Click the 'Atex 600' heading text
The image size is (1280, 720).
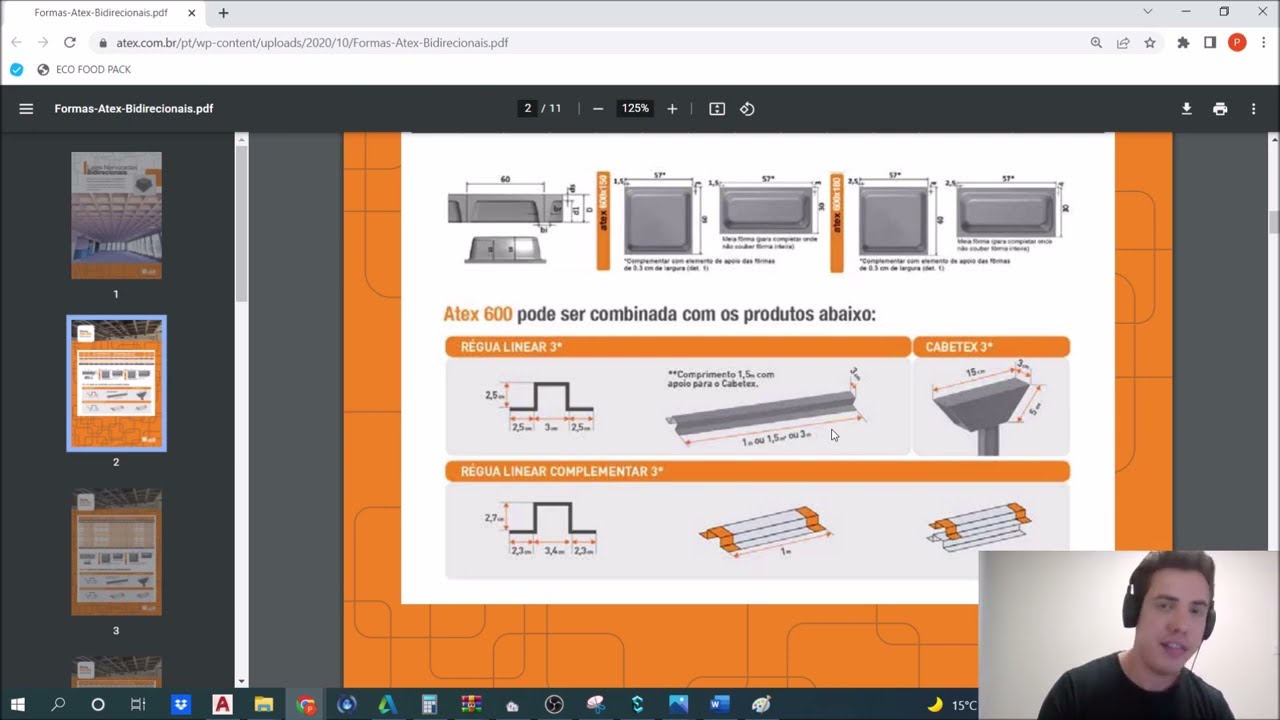pos(478,314)
